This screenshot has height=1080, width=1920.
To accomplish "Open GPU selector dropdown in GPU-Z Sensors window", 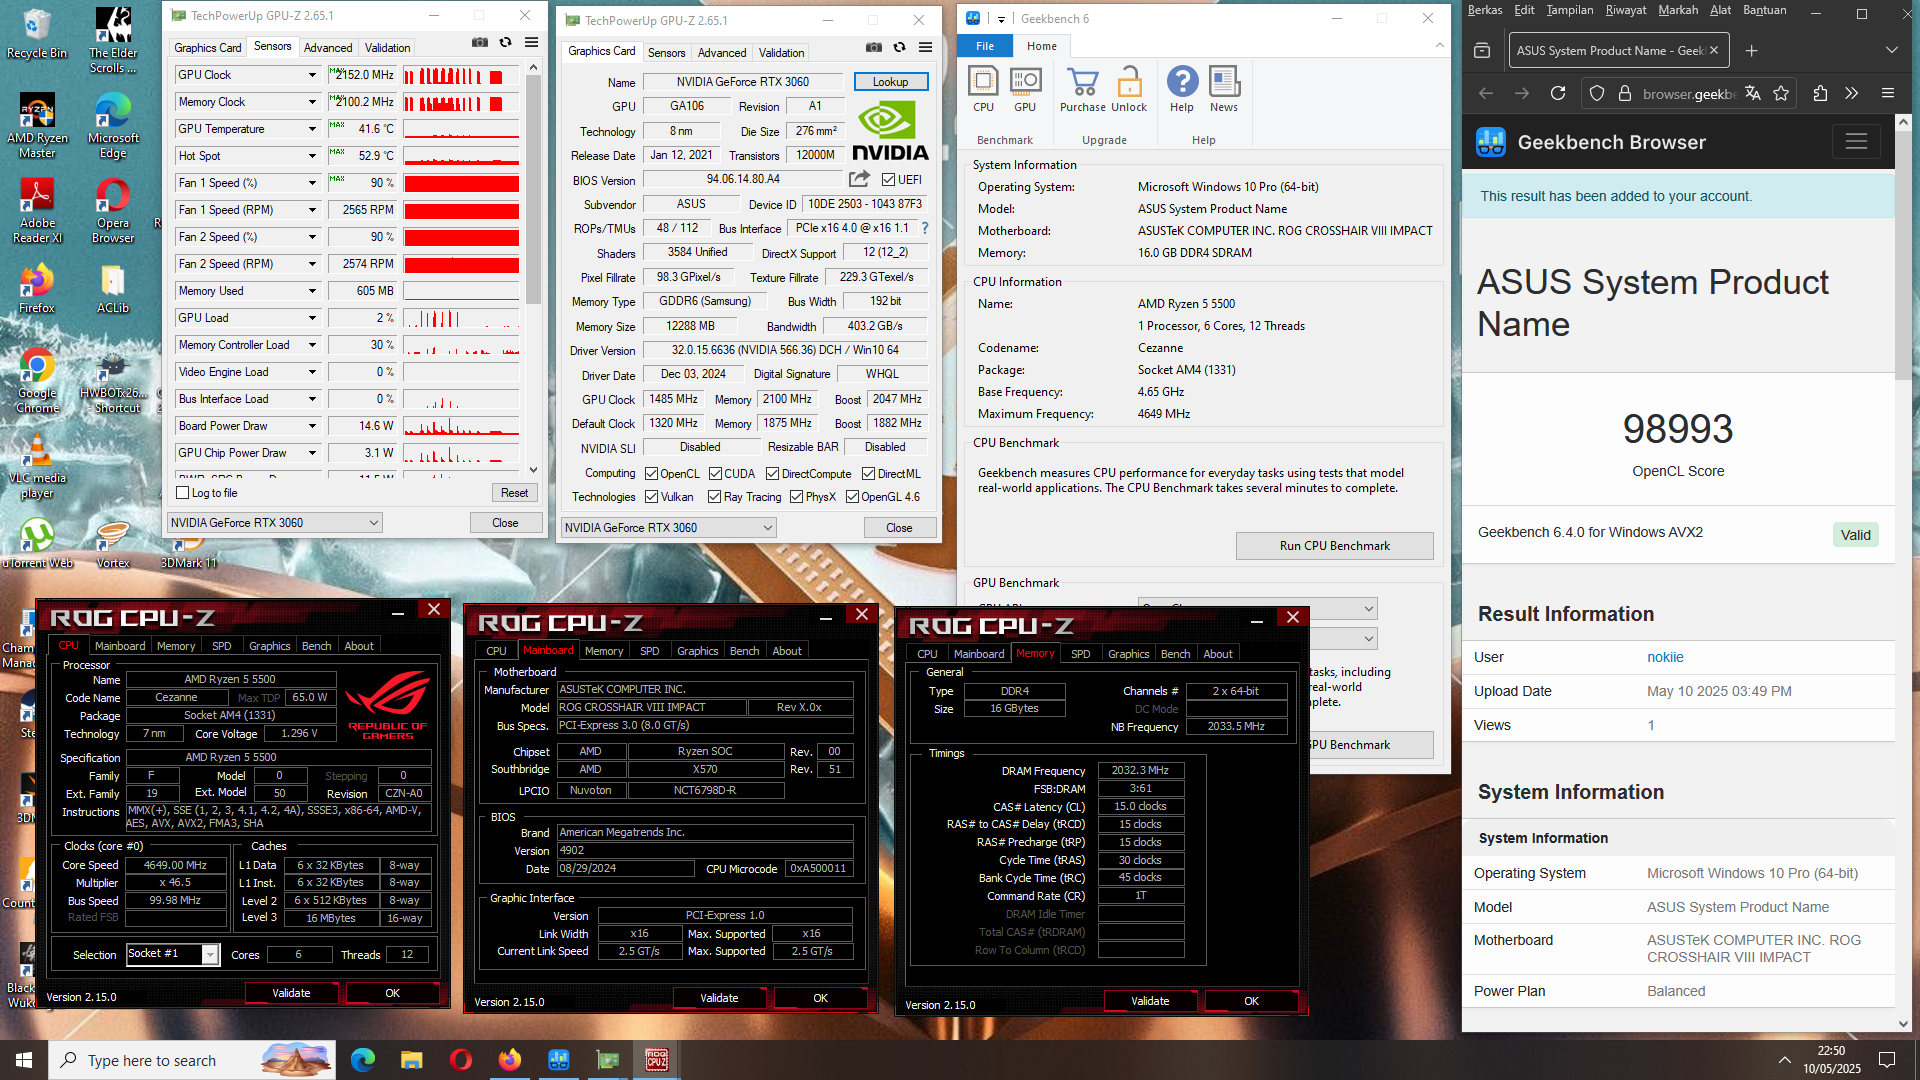I will point(275,523).
